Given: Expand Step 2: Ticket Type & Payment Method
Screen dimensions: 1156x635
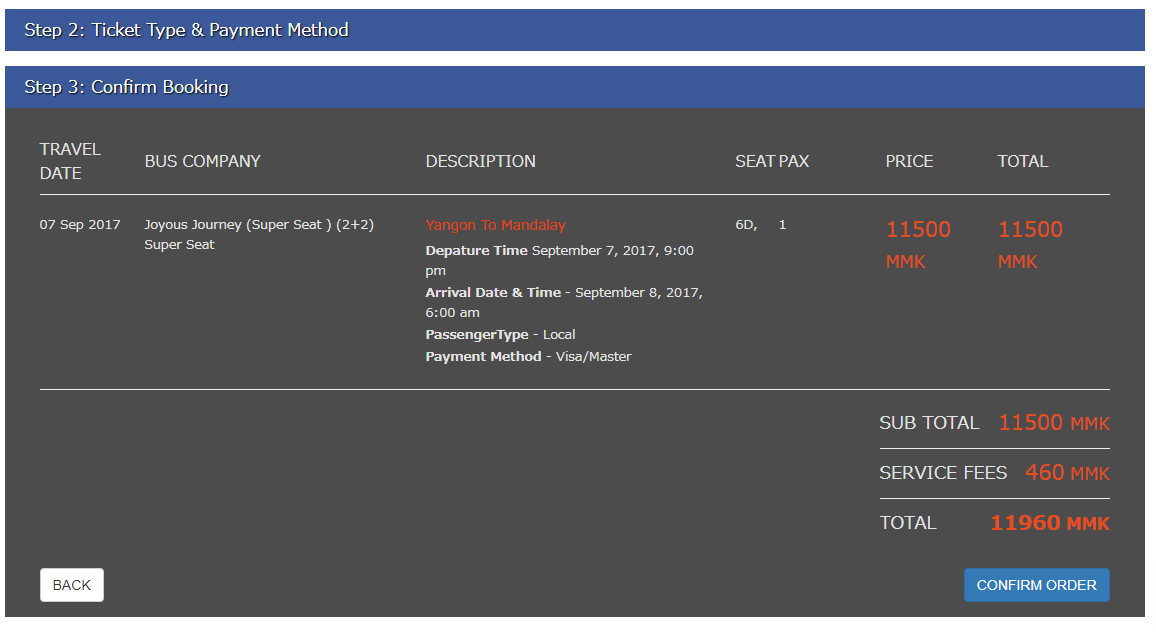Looking at the screenshot, I should [187, 30].
